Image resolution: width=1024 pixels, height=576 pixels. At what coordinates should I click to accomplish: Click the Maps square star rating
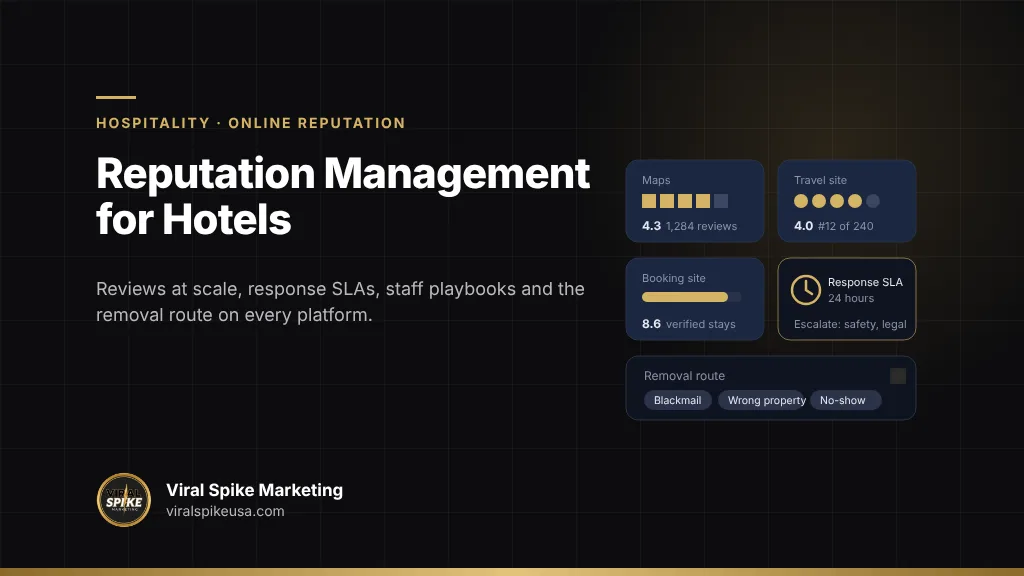685,201
